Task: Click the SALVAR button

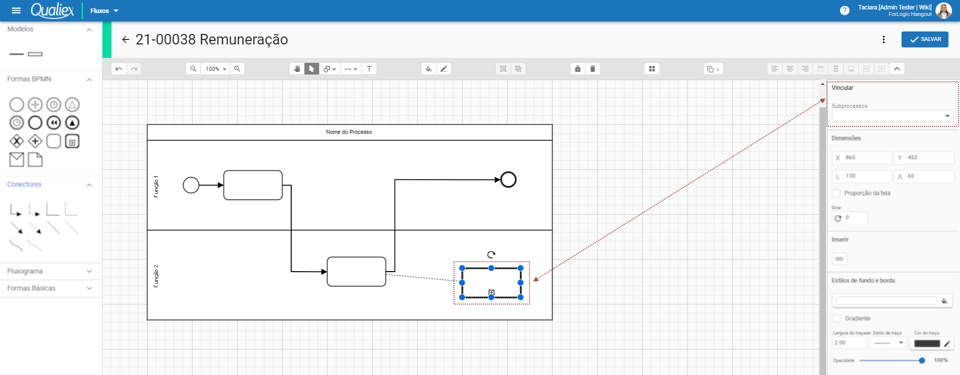Action: 924,39
